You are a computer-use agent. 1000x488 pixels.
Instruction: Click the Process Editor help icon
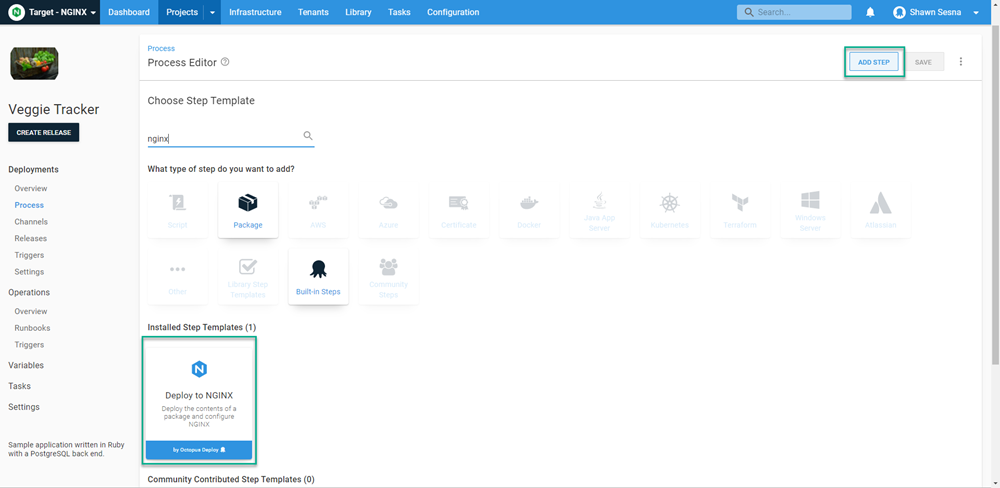tap(225, 62)
